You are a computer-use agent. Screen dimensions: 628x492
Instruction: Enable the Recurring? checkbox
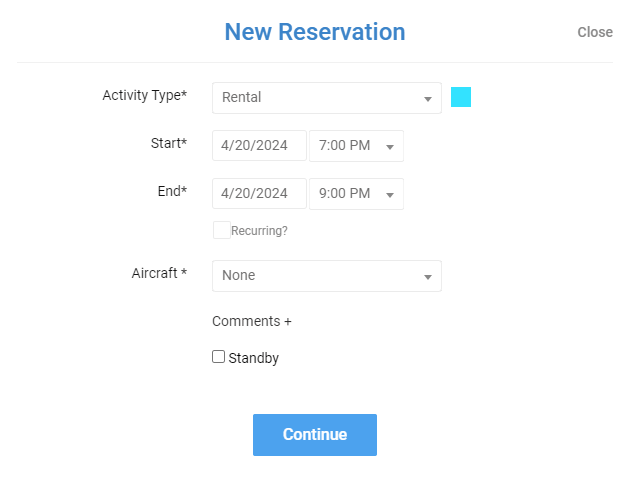click(x=221, y=230)
